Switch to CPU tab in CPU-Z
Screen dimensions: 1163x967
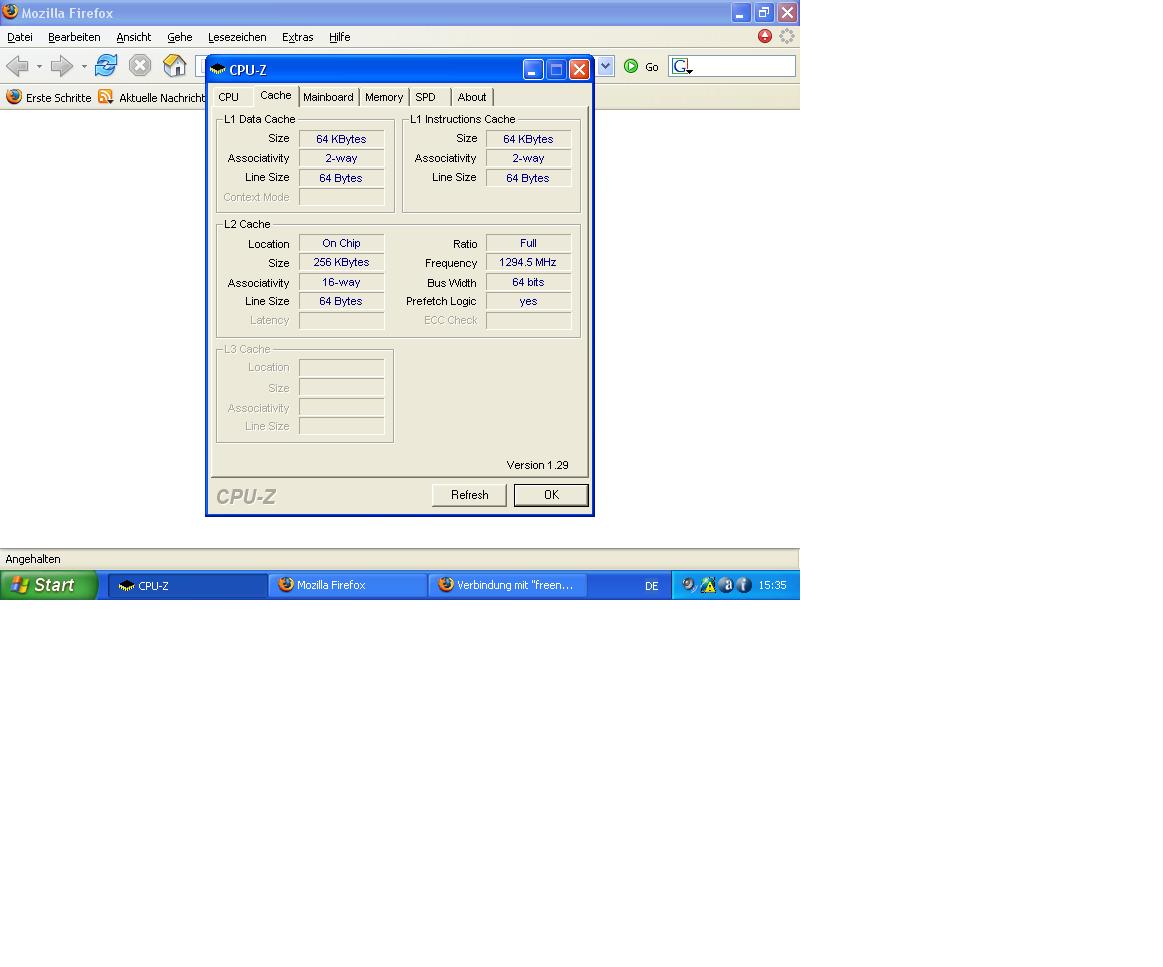(x=228, y=97)
